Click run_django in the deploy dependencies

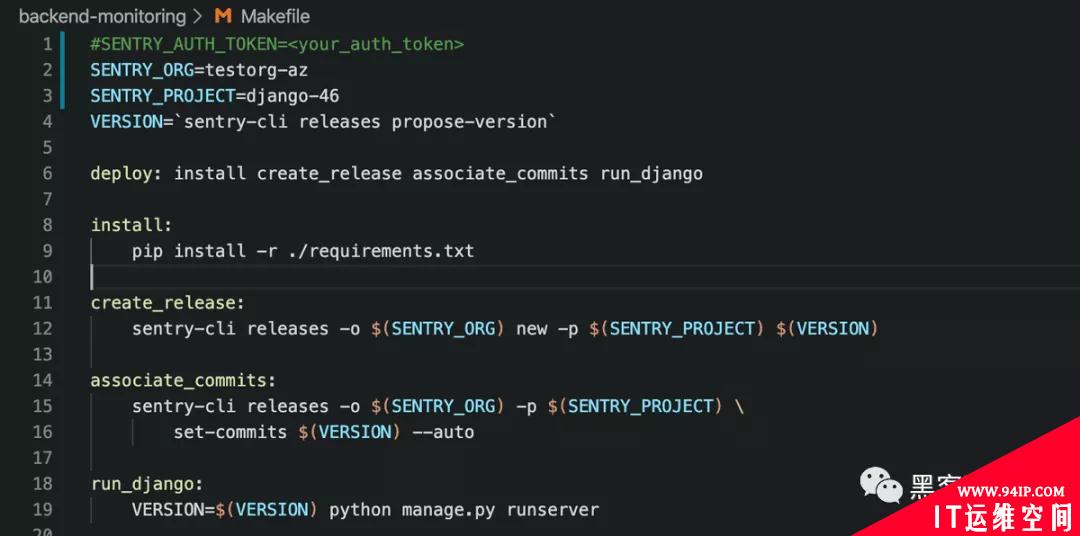click(652, 174)
